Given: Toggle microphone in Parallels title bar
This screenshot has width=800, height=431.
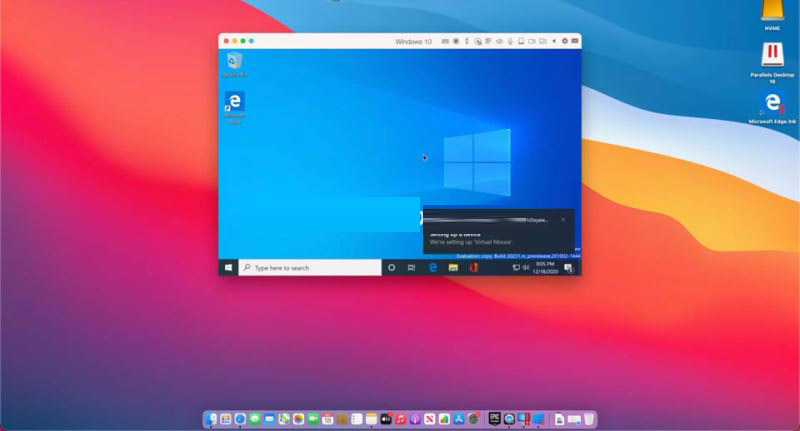Looking at the screenshot, I should tap(510, 41).
